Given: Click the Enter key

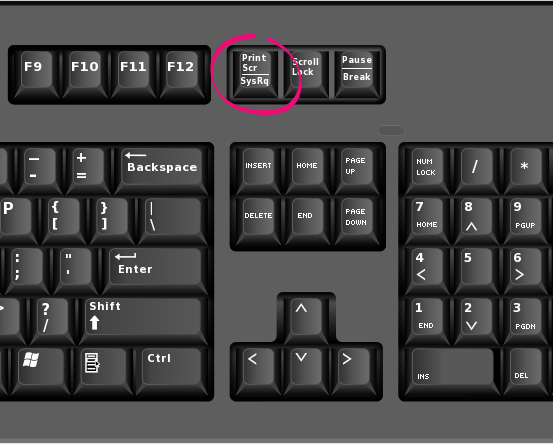Looking at the screenshot, I should (x=155, y=271).
